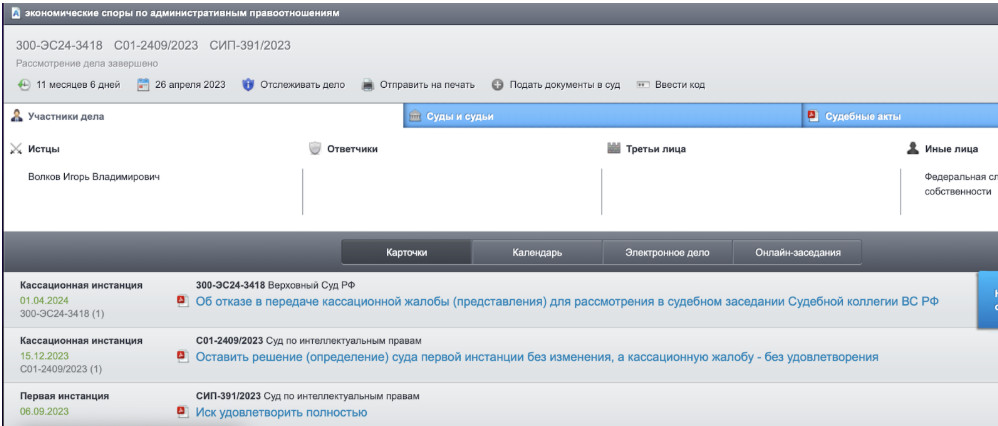
Task: Open PDF icon for Об отказе в передаче жалобы
Action: click(x=183, y=301)
